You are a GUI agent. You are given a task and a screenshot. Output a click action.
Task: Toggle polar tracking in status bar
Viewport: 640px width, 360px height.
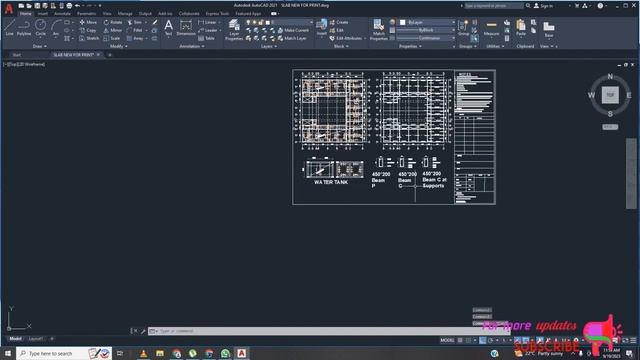tap(491, 340)
